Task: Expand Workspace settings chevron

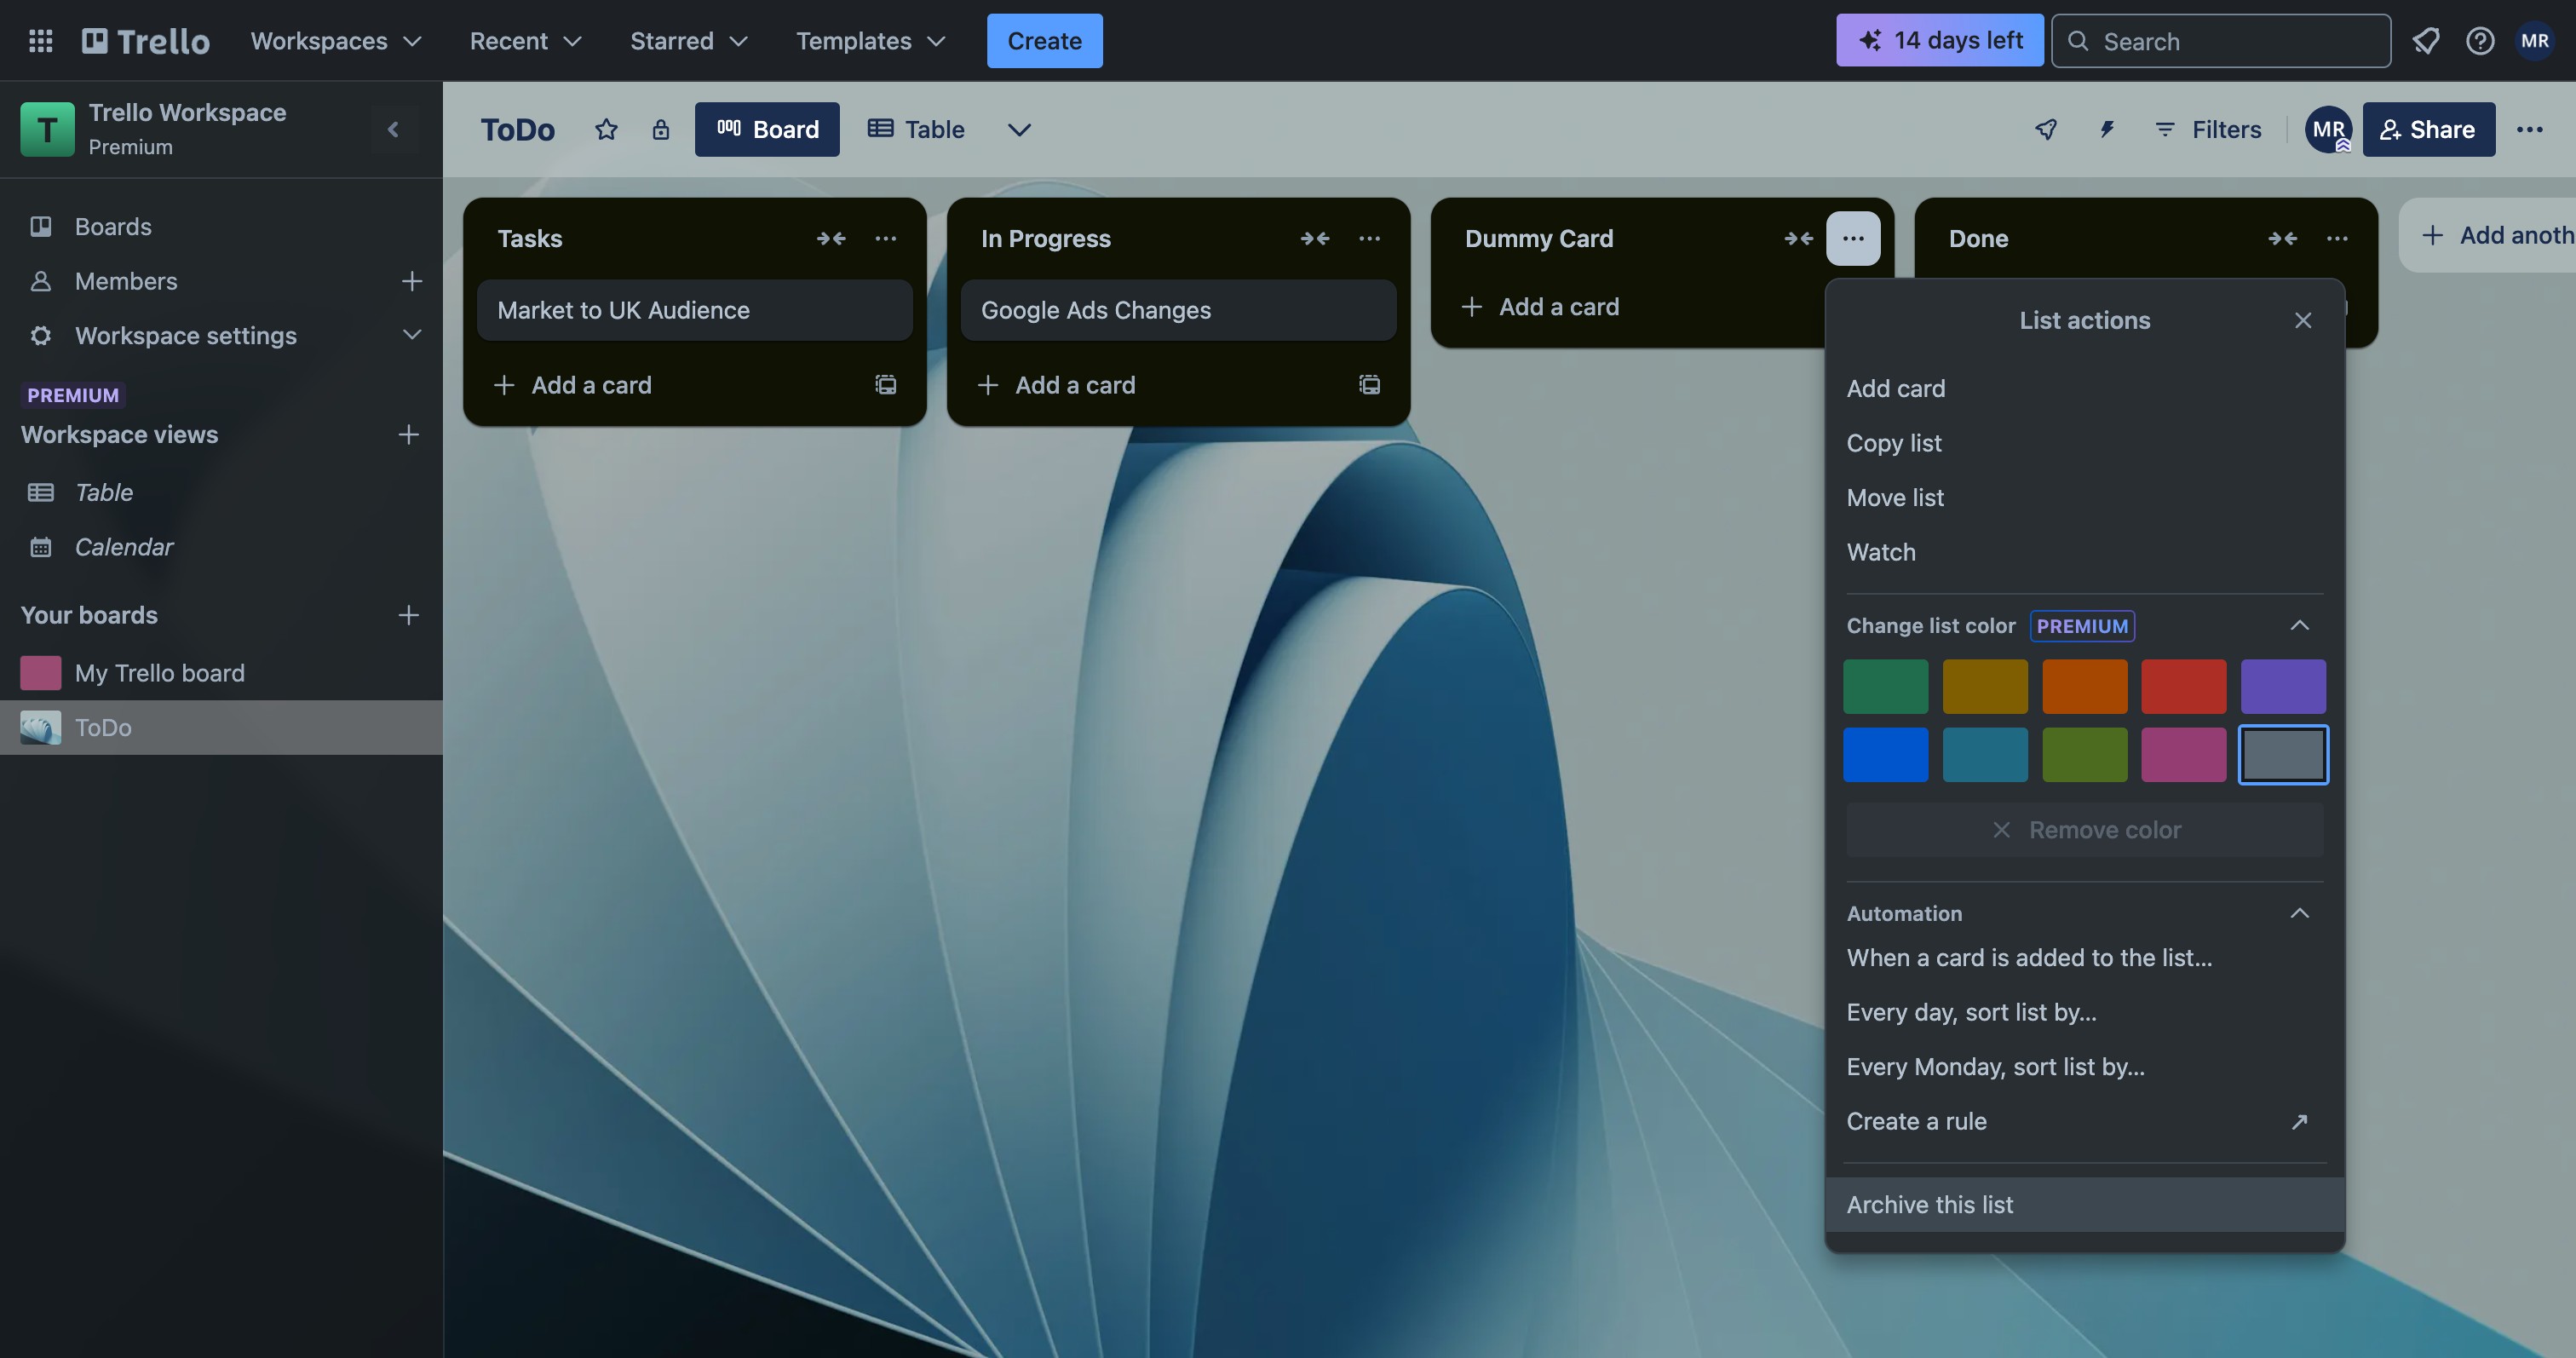Action: tap(411, 335)
